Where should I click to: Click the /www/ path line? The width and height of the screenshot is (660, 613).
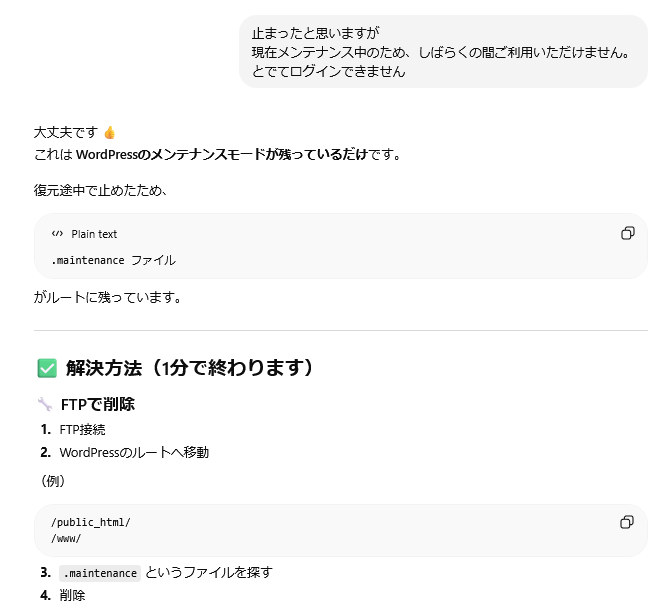click(x=66, y=538)
